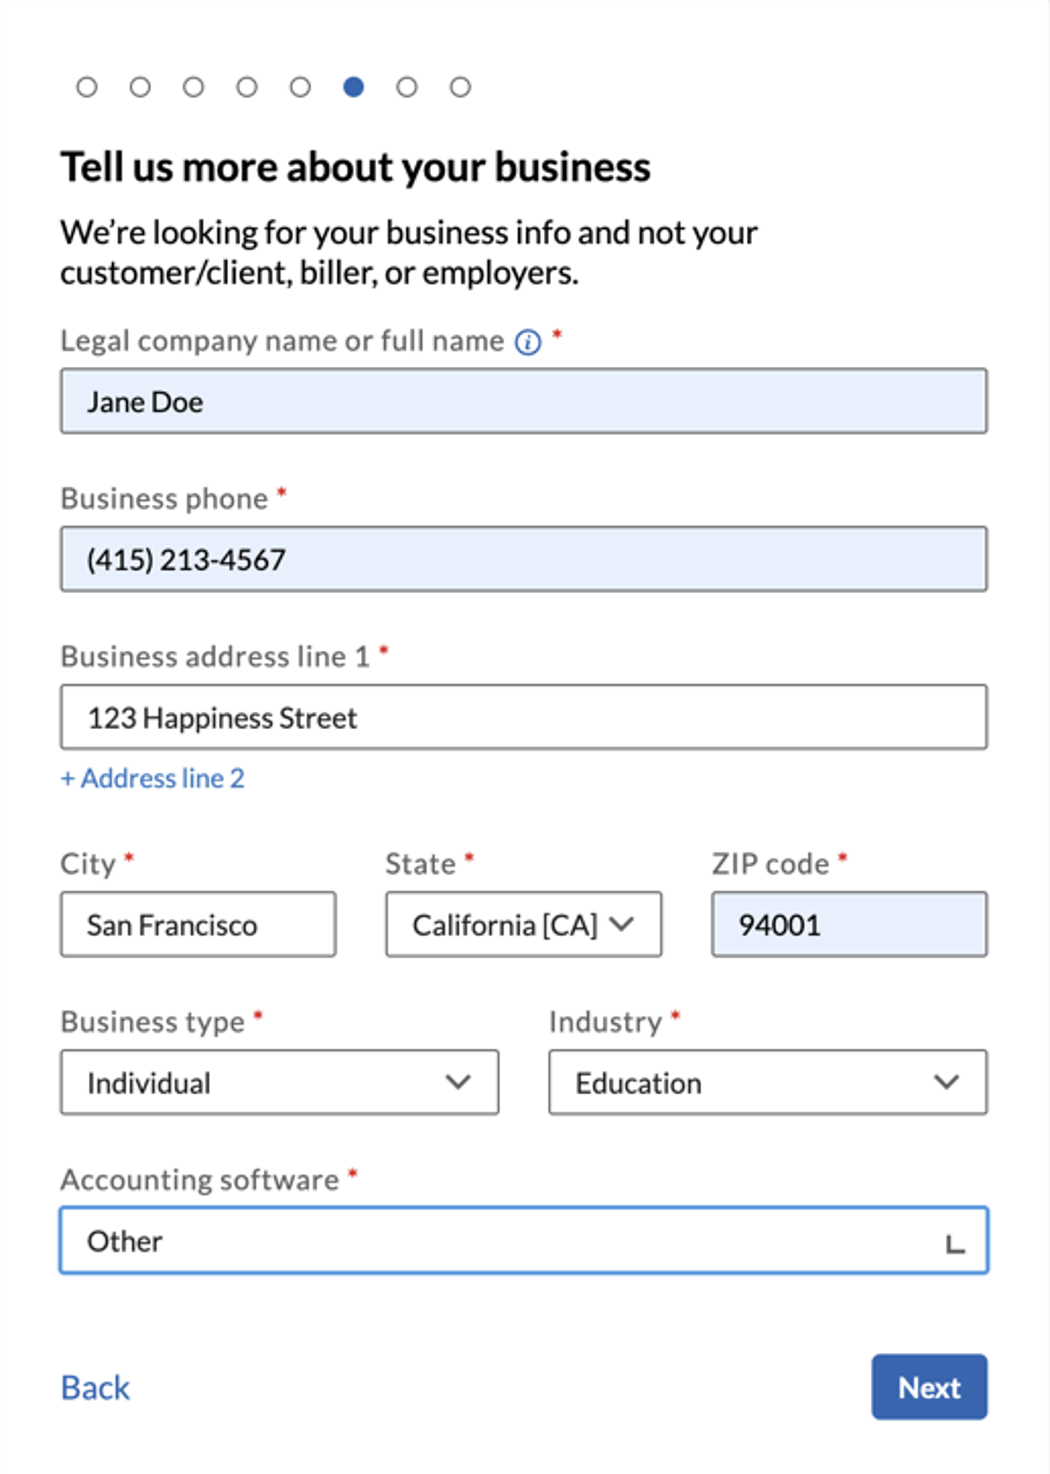Click the ZIP code field showing 94001
This screenshot has height=1474, width=1050.
tap(848, 924)
